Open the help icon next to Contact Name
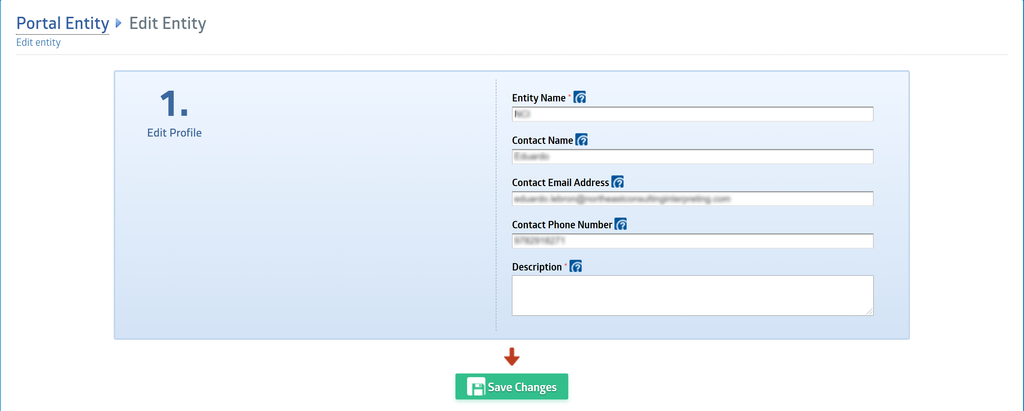 [582, 141]
